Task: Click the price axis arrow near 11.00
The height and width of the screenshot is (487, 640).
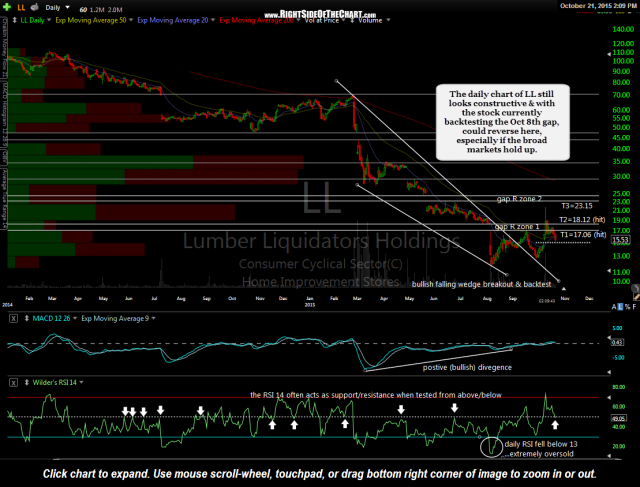Action: point(609,271)
